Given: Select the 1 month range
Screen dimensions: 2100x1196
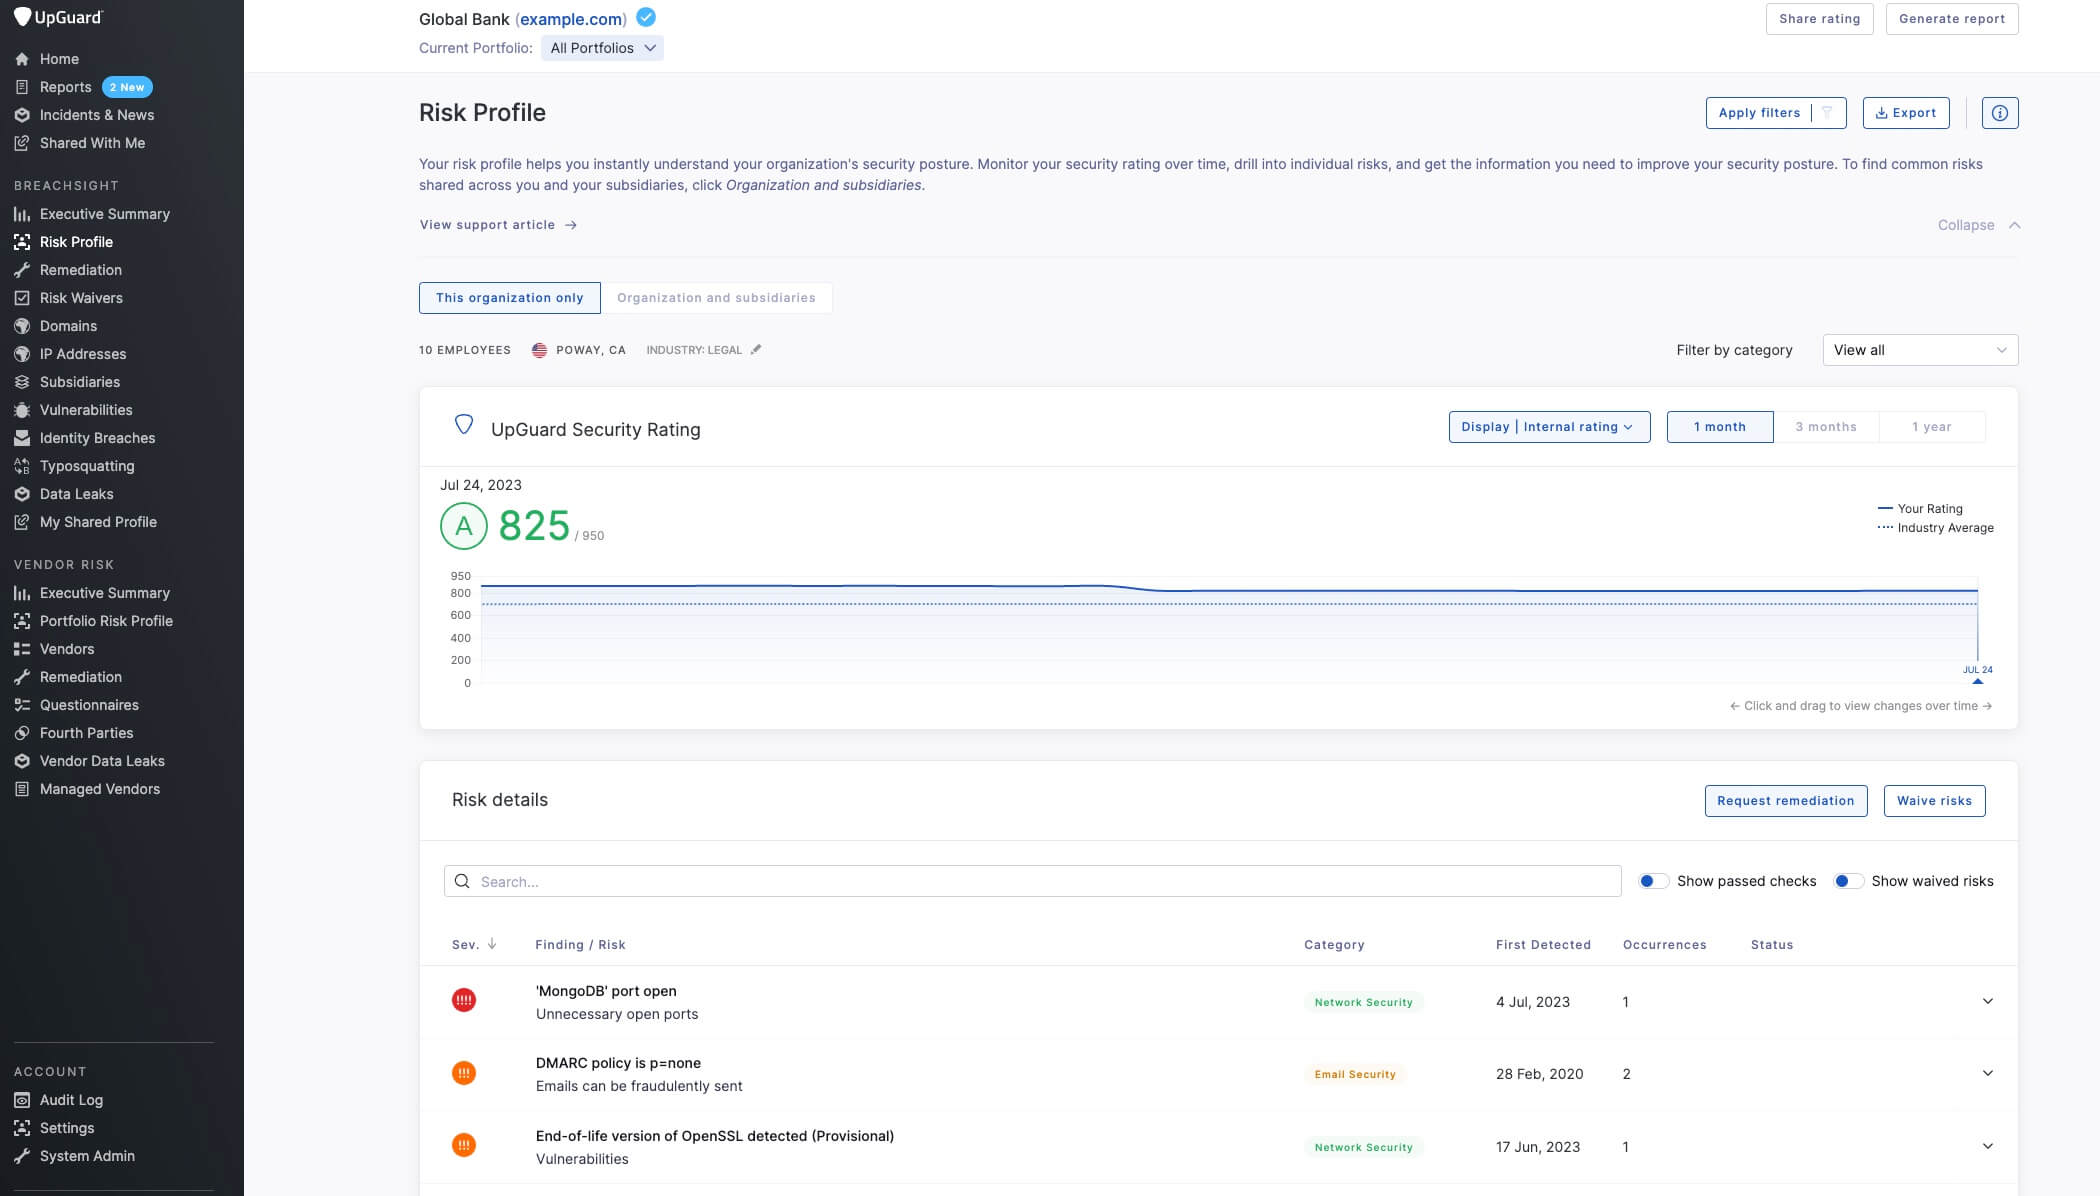Looking at the screenshot, I should (x=1719, y=427).
